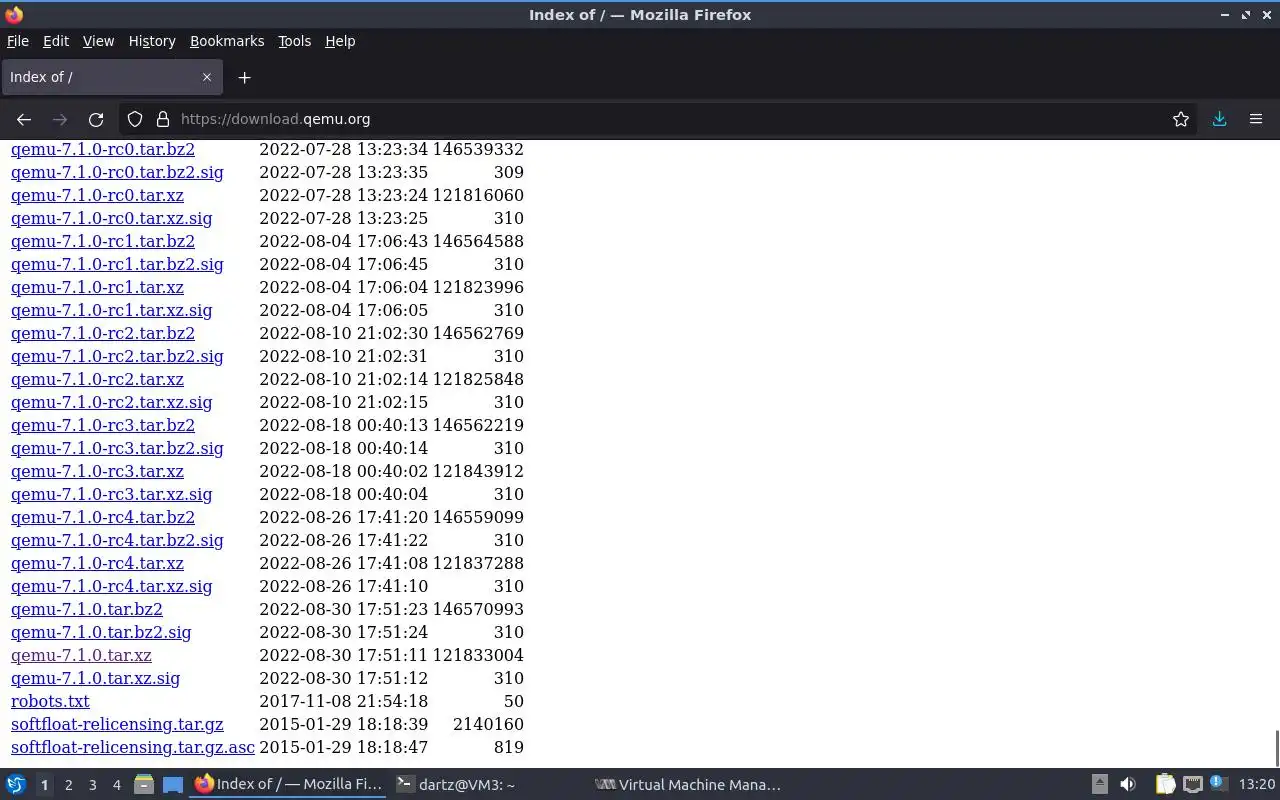Switch to workspace 3
Viewport: 1280px width, 800px height.
click(x=92, y=785)
